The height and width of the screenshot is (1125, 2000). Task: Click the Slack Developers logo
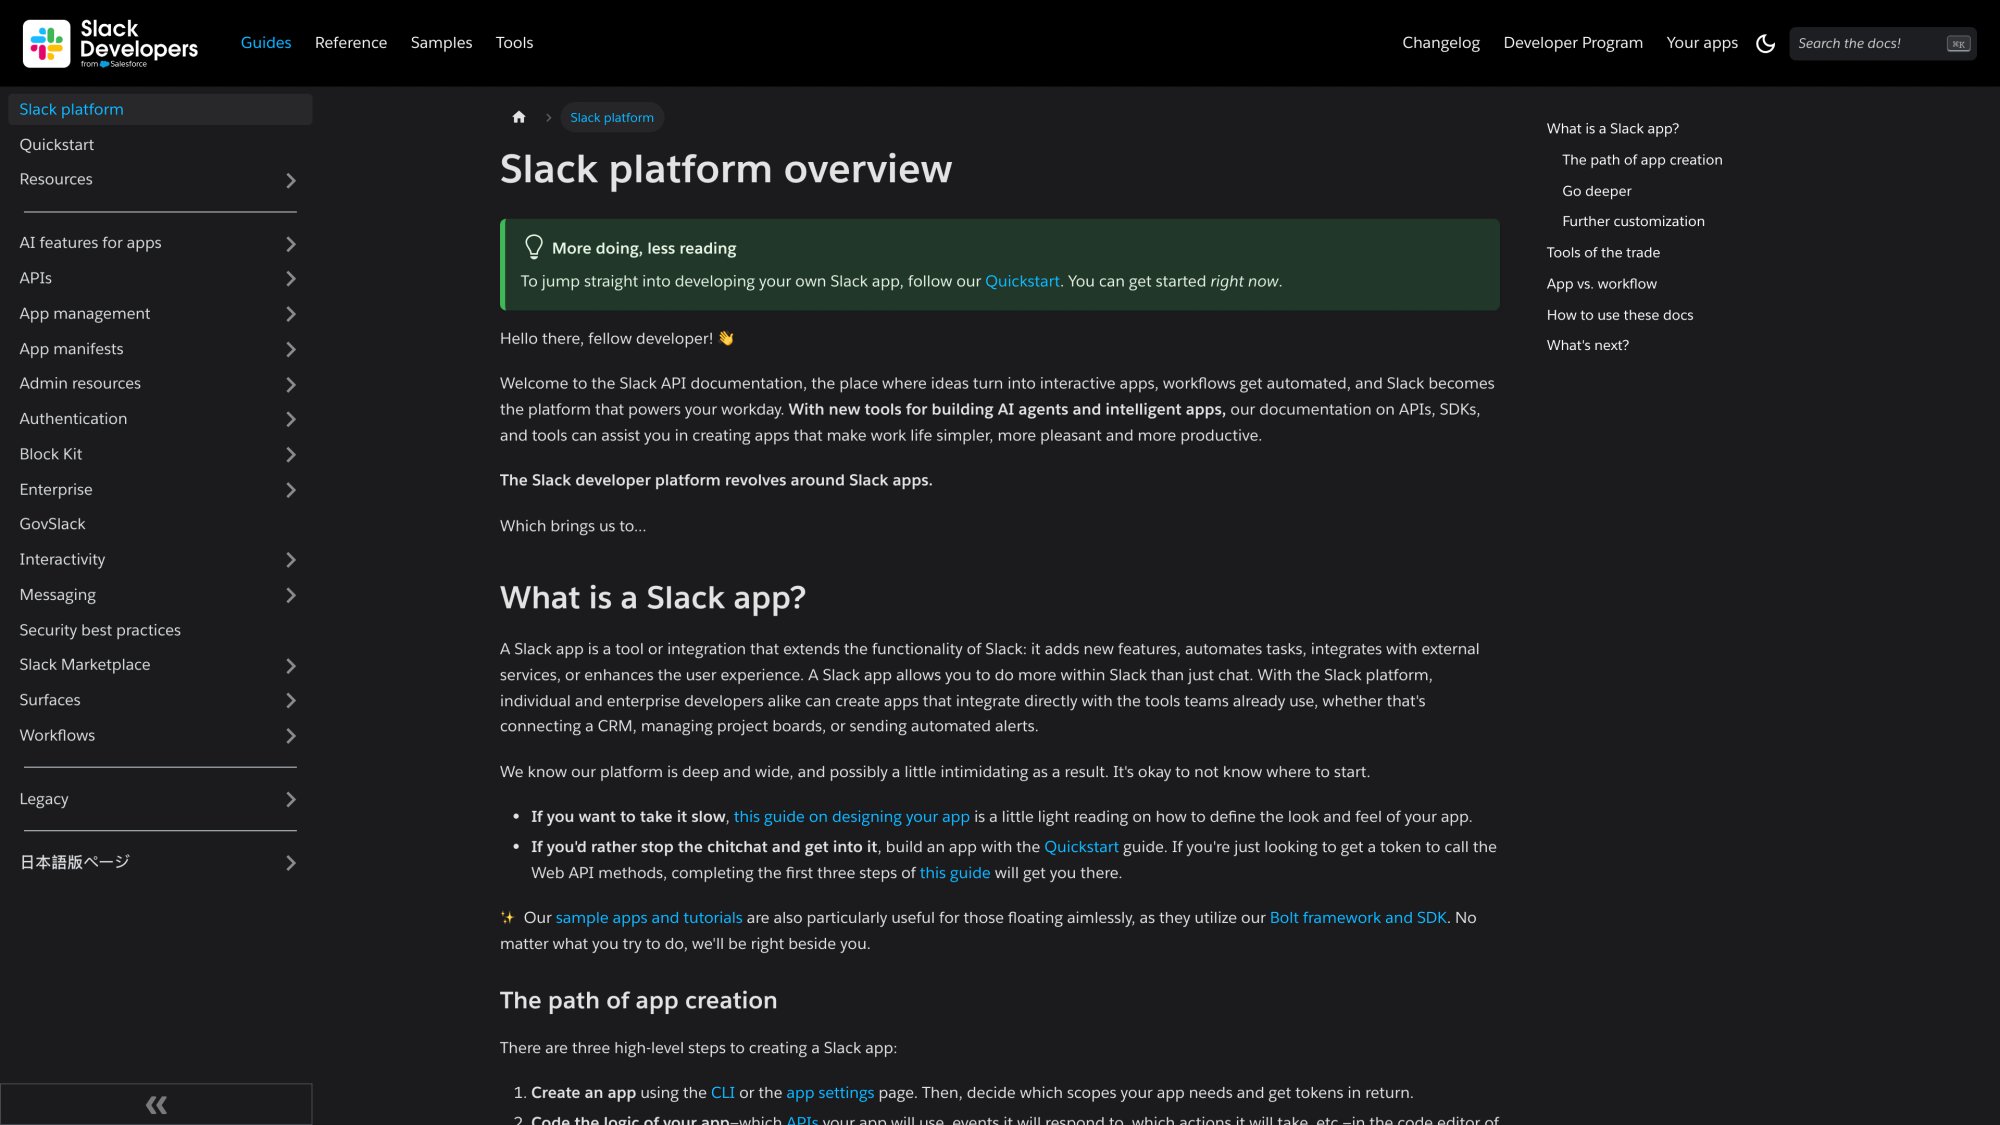pyautogui.click(x=110, y=42)
